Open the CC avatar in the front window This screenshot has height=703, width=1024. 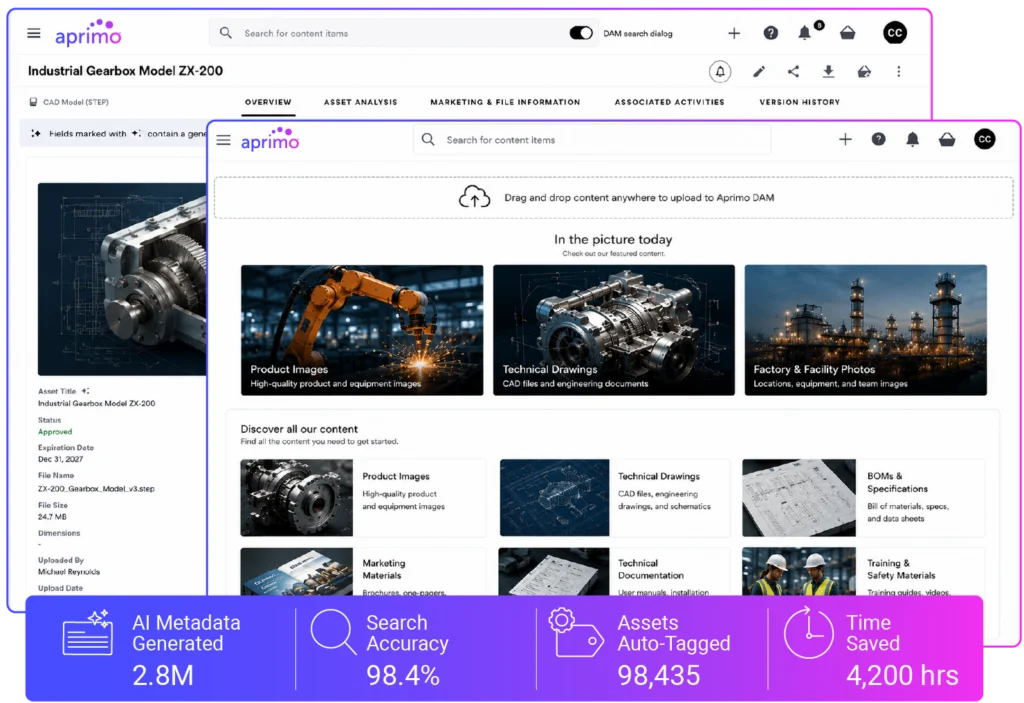click(x=985, y=139)
